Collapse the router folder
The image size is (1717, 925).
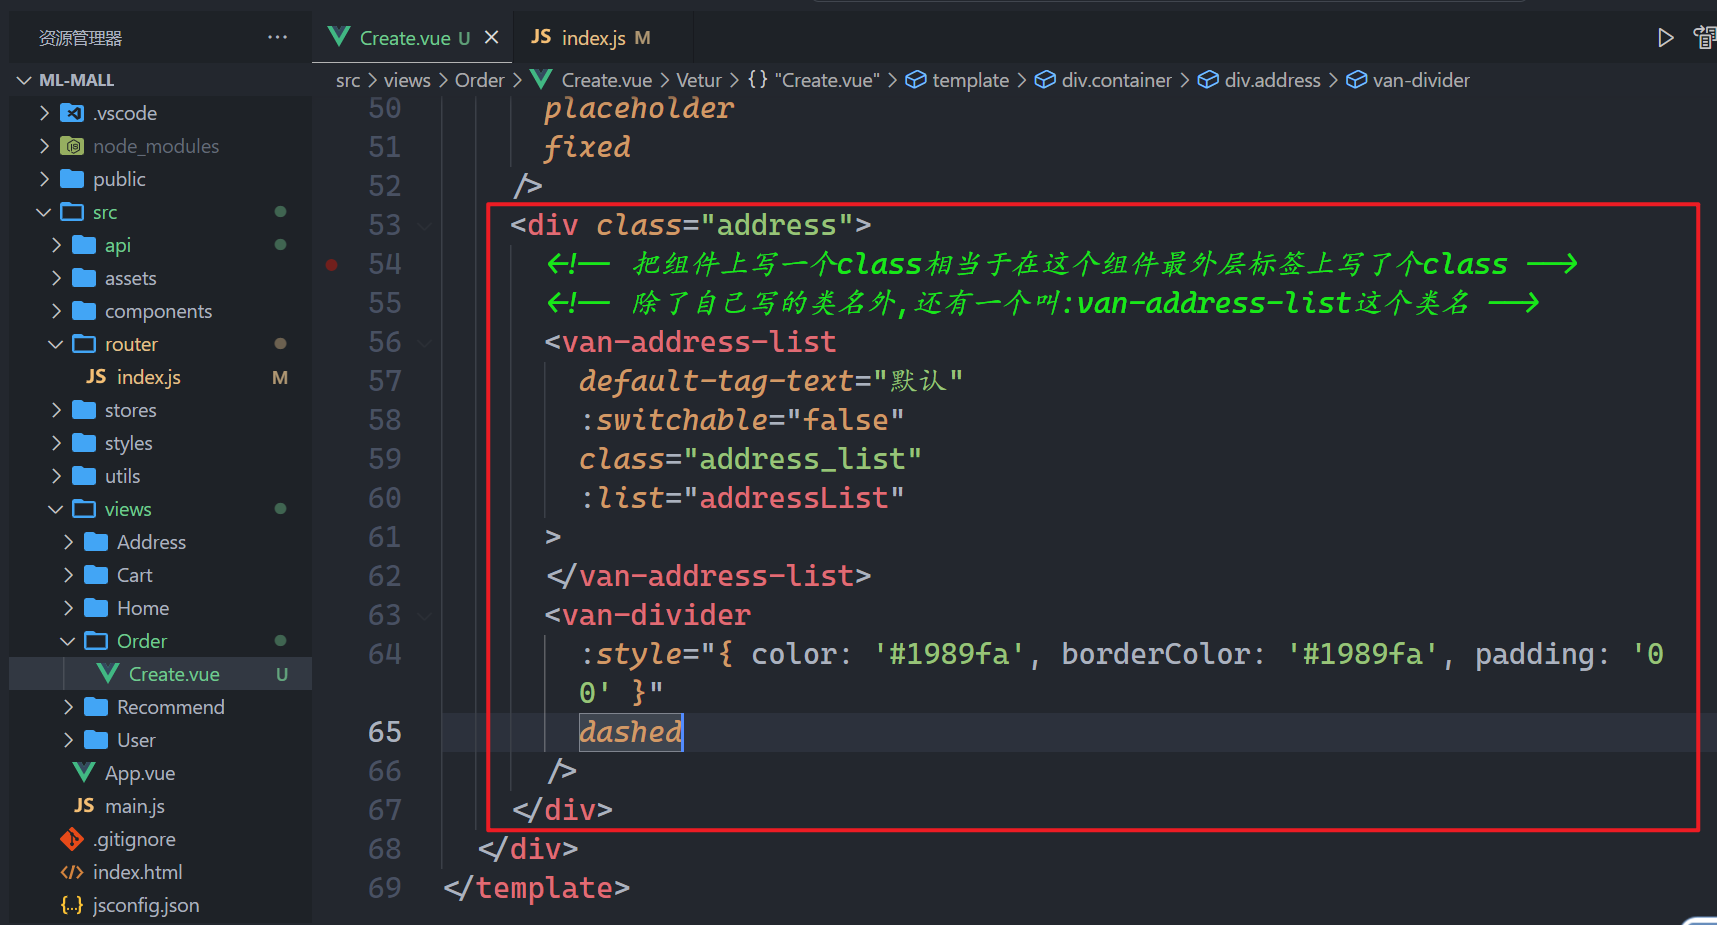56,344
